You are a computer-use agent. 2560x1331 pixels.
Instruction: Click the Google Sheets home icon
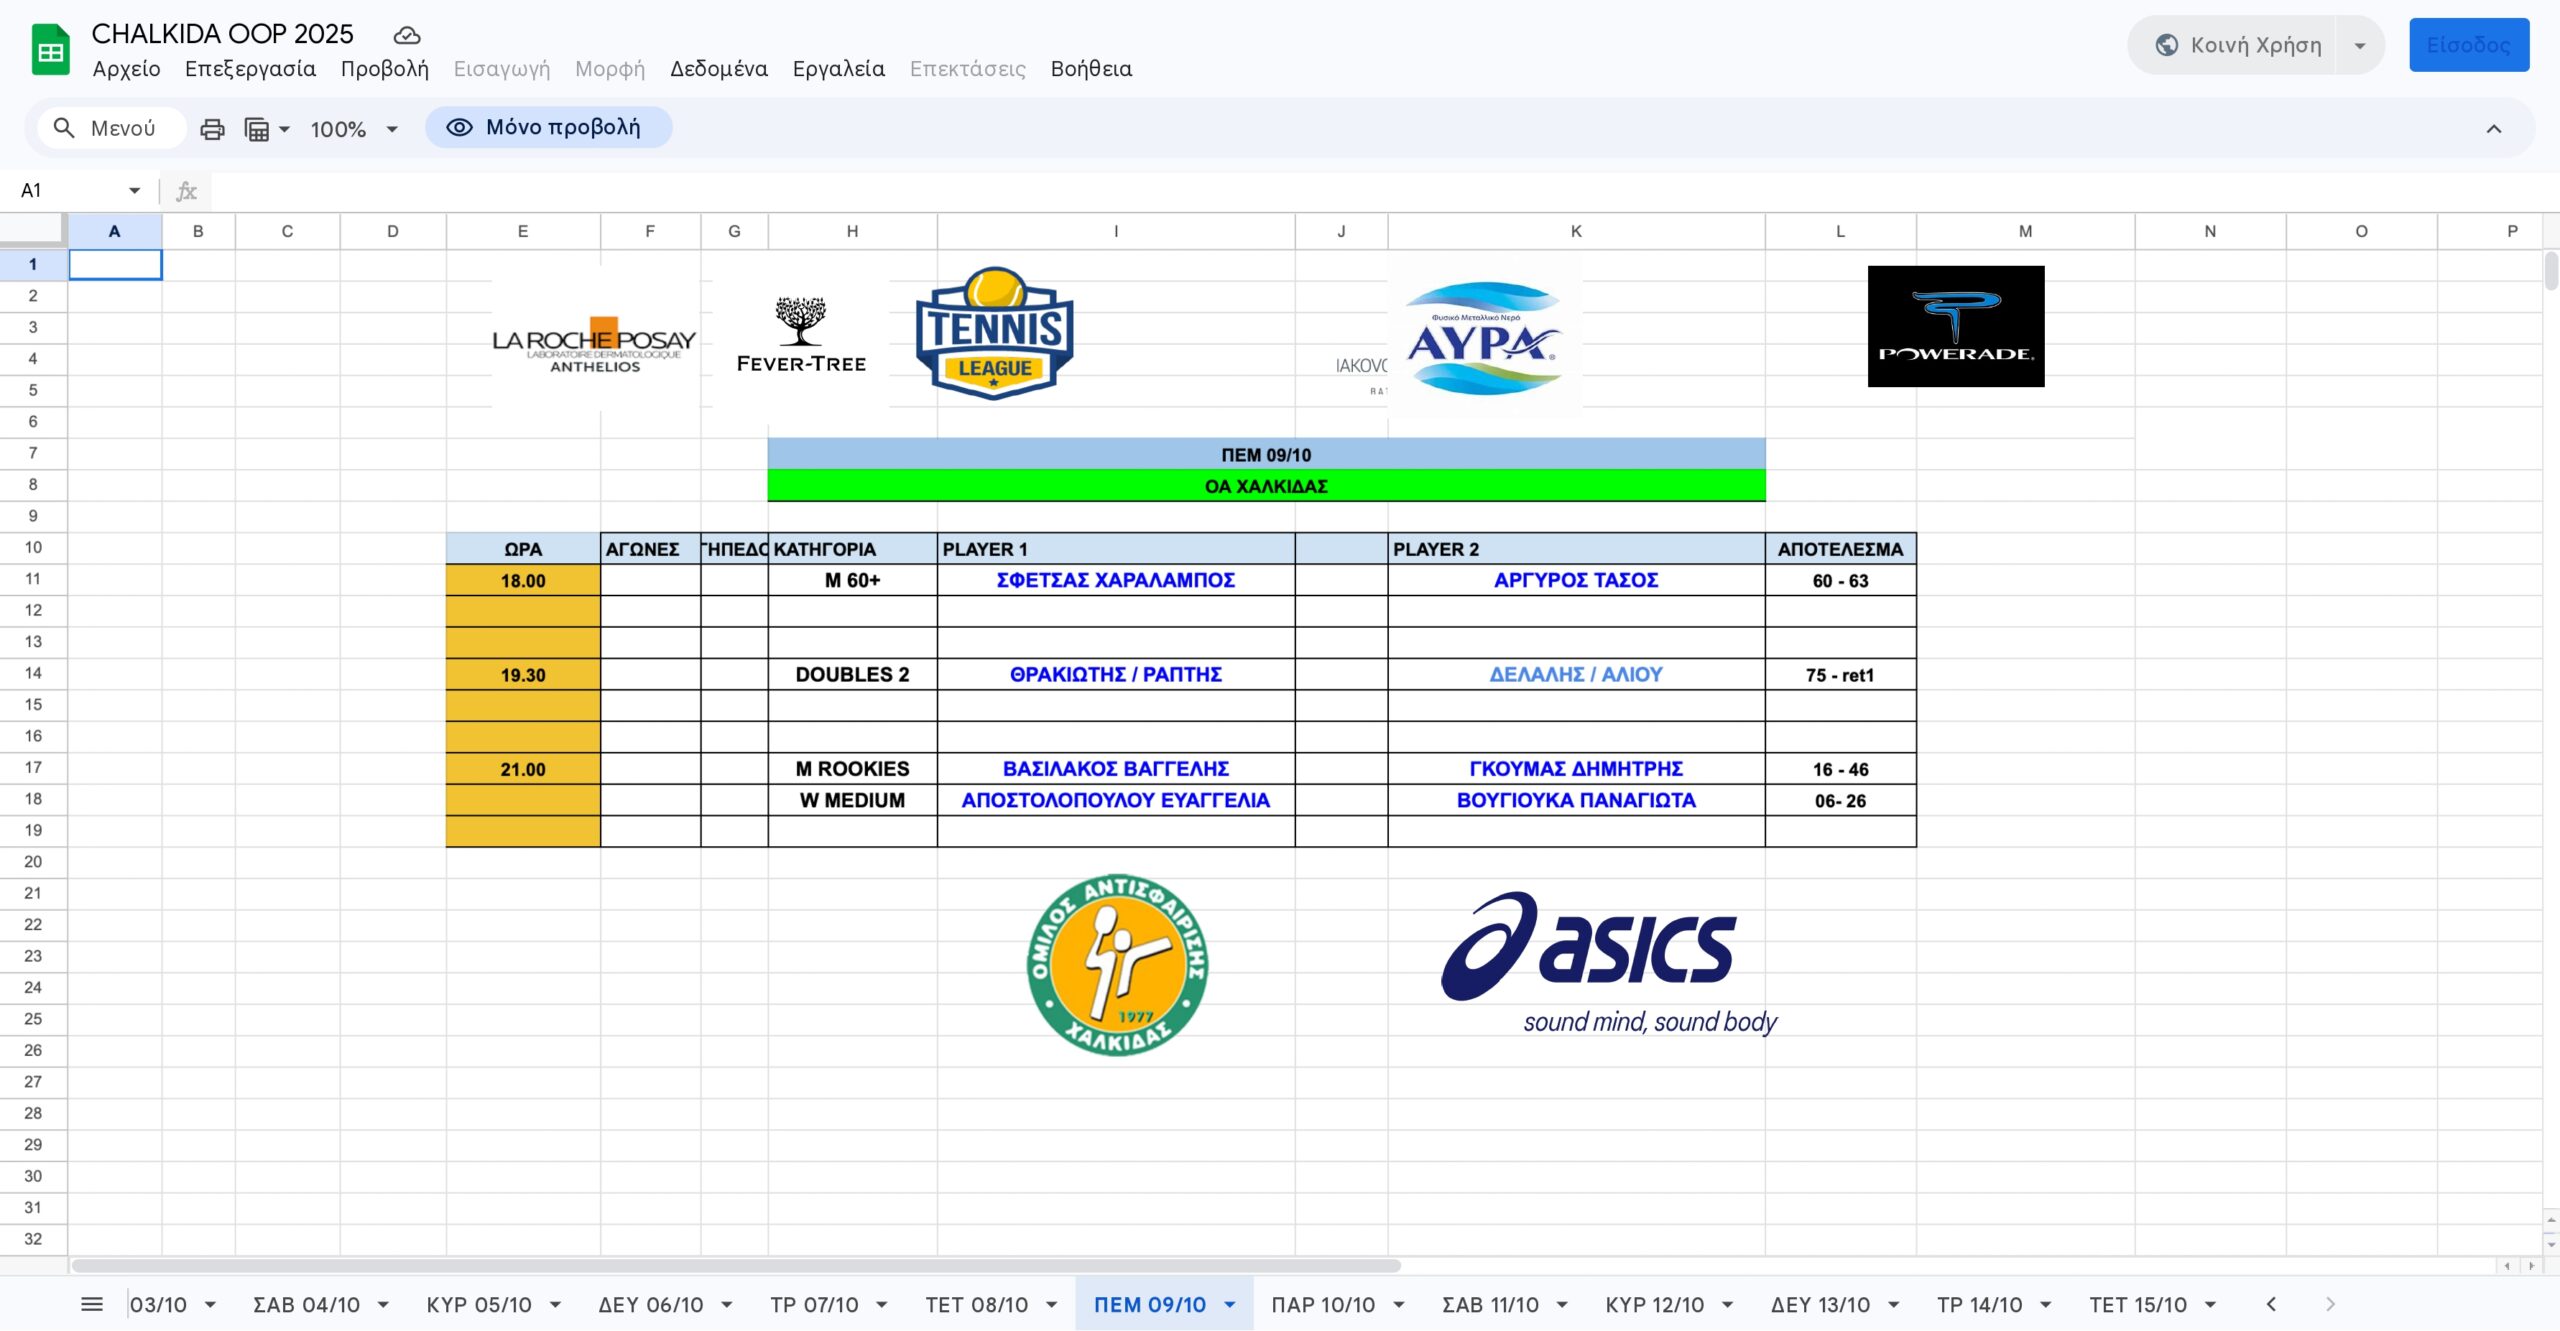pos(50,50)
